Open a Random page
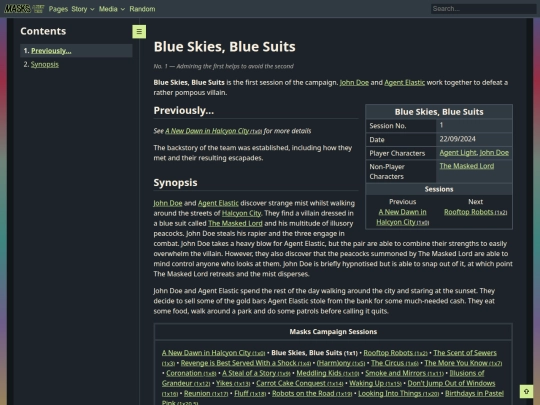The width and height of the screenshot is (540, 405). pos(142,9)
